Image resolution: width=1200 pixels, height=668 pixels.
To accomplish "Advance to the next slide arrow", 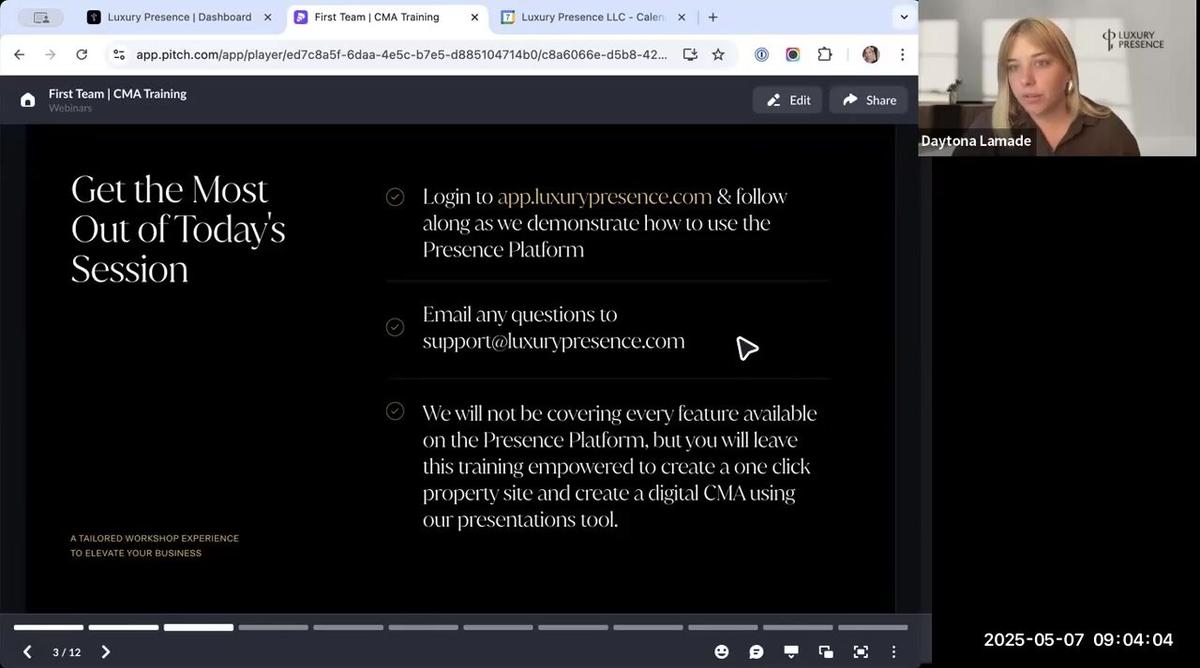I will 106,652.
